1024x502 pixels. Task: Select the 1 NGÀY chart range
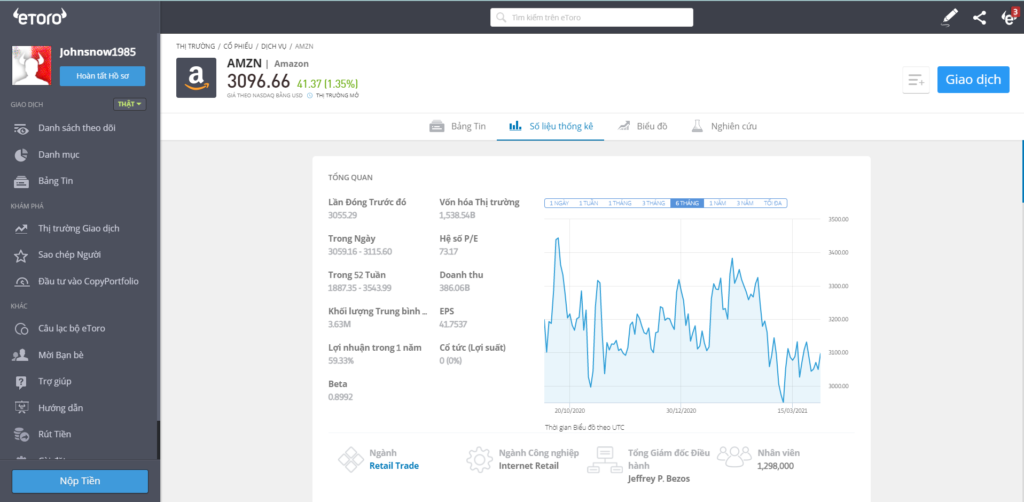(559, 203)
